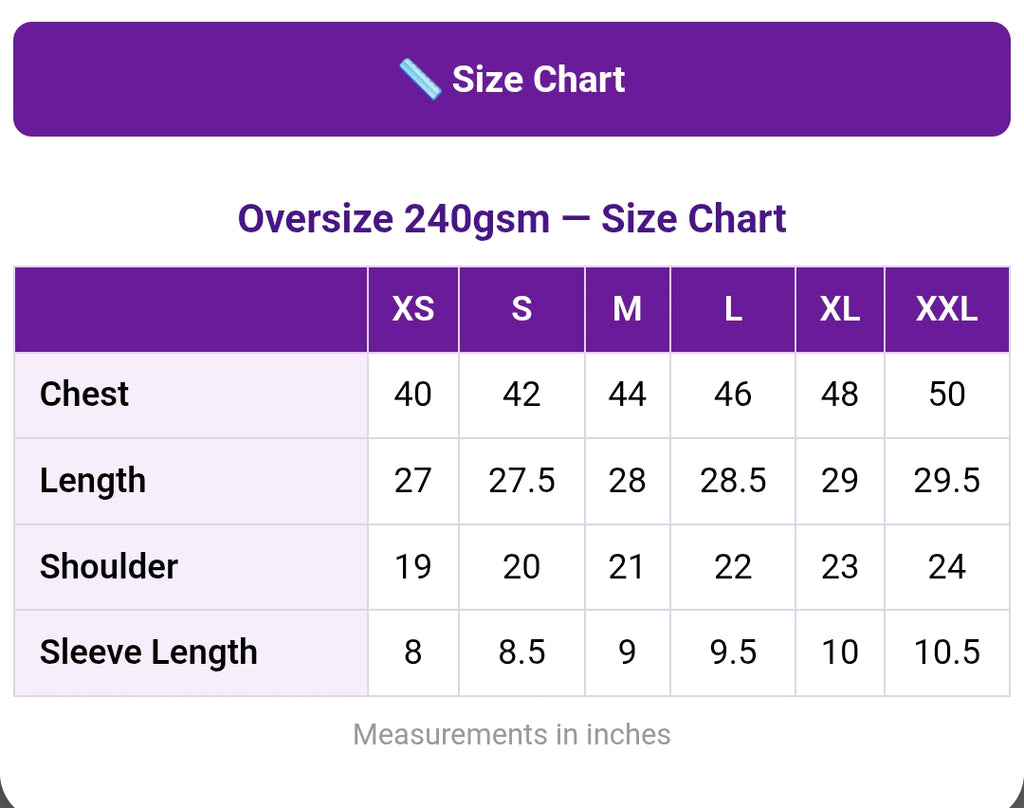Click the ruler icon beside Size Chart

pos(420,79)
